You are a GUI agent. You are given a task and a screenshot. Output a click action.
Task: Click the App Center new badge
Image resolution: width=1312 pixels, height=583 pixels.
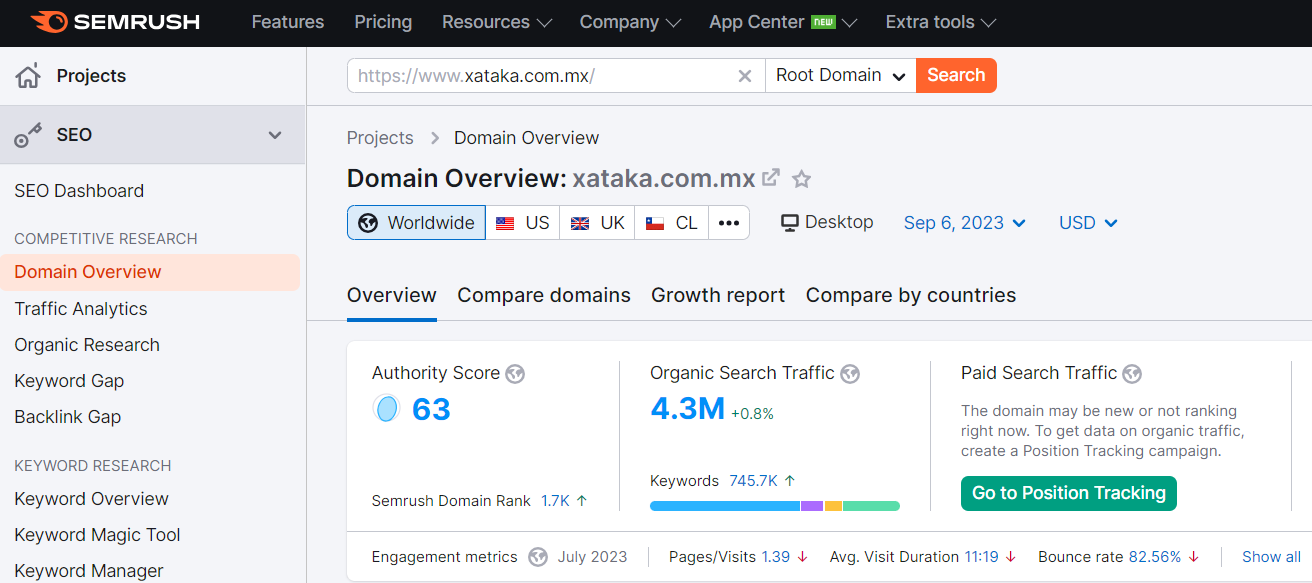pyautogui.click(x=823, y=22)
